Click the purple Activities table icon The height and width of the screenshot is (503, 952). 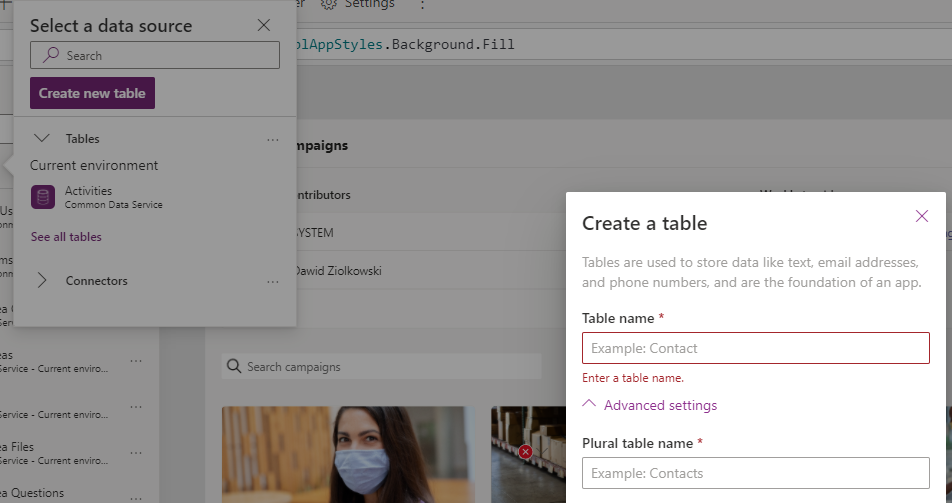[x=43, y=197]
